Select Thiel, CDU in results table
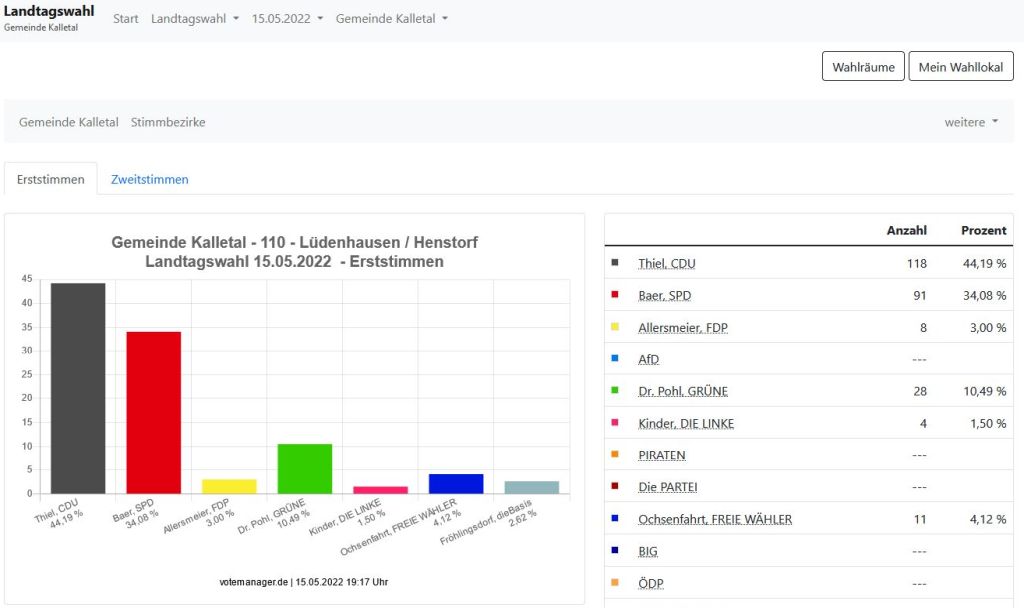The height and width of the screenshot is (608, 1024). pyautogui.click(x=667, y=263)
